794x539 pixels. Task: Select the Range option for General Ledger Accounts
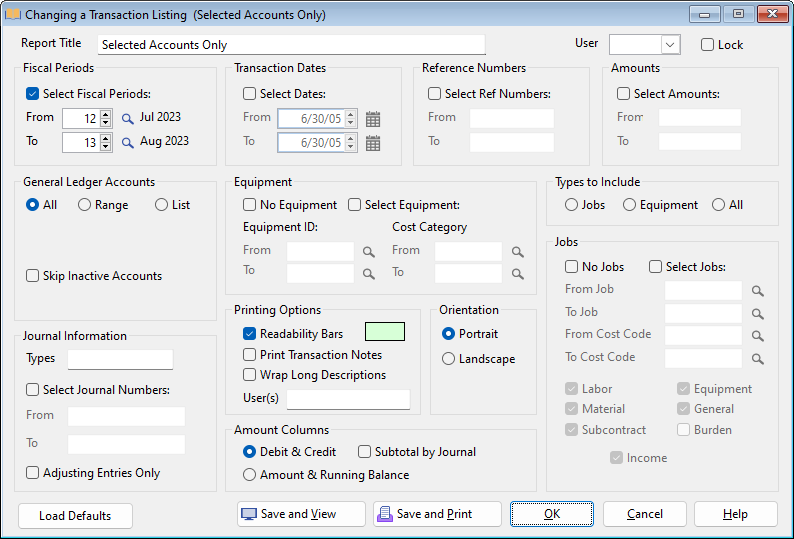(84, 205)
